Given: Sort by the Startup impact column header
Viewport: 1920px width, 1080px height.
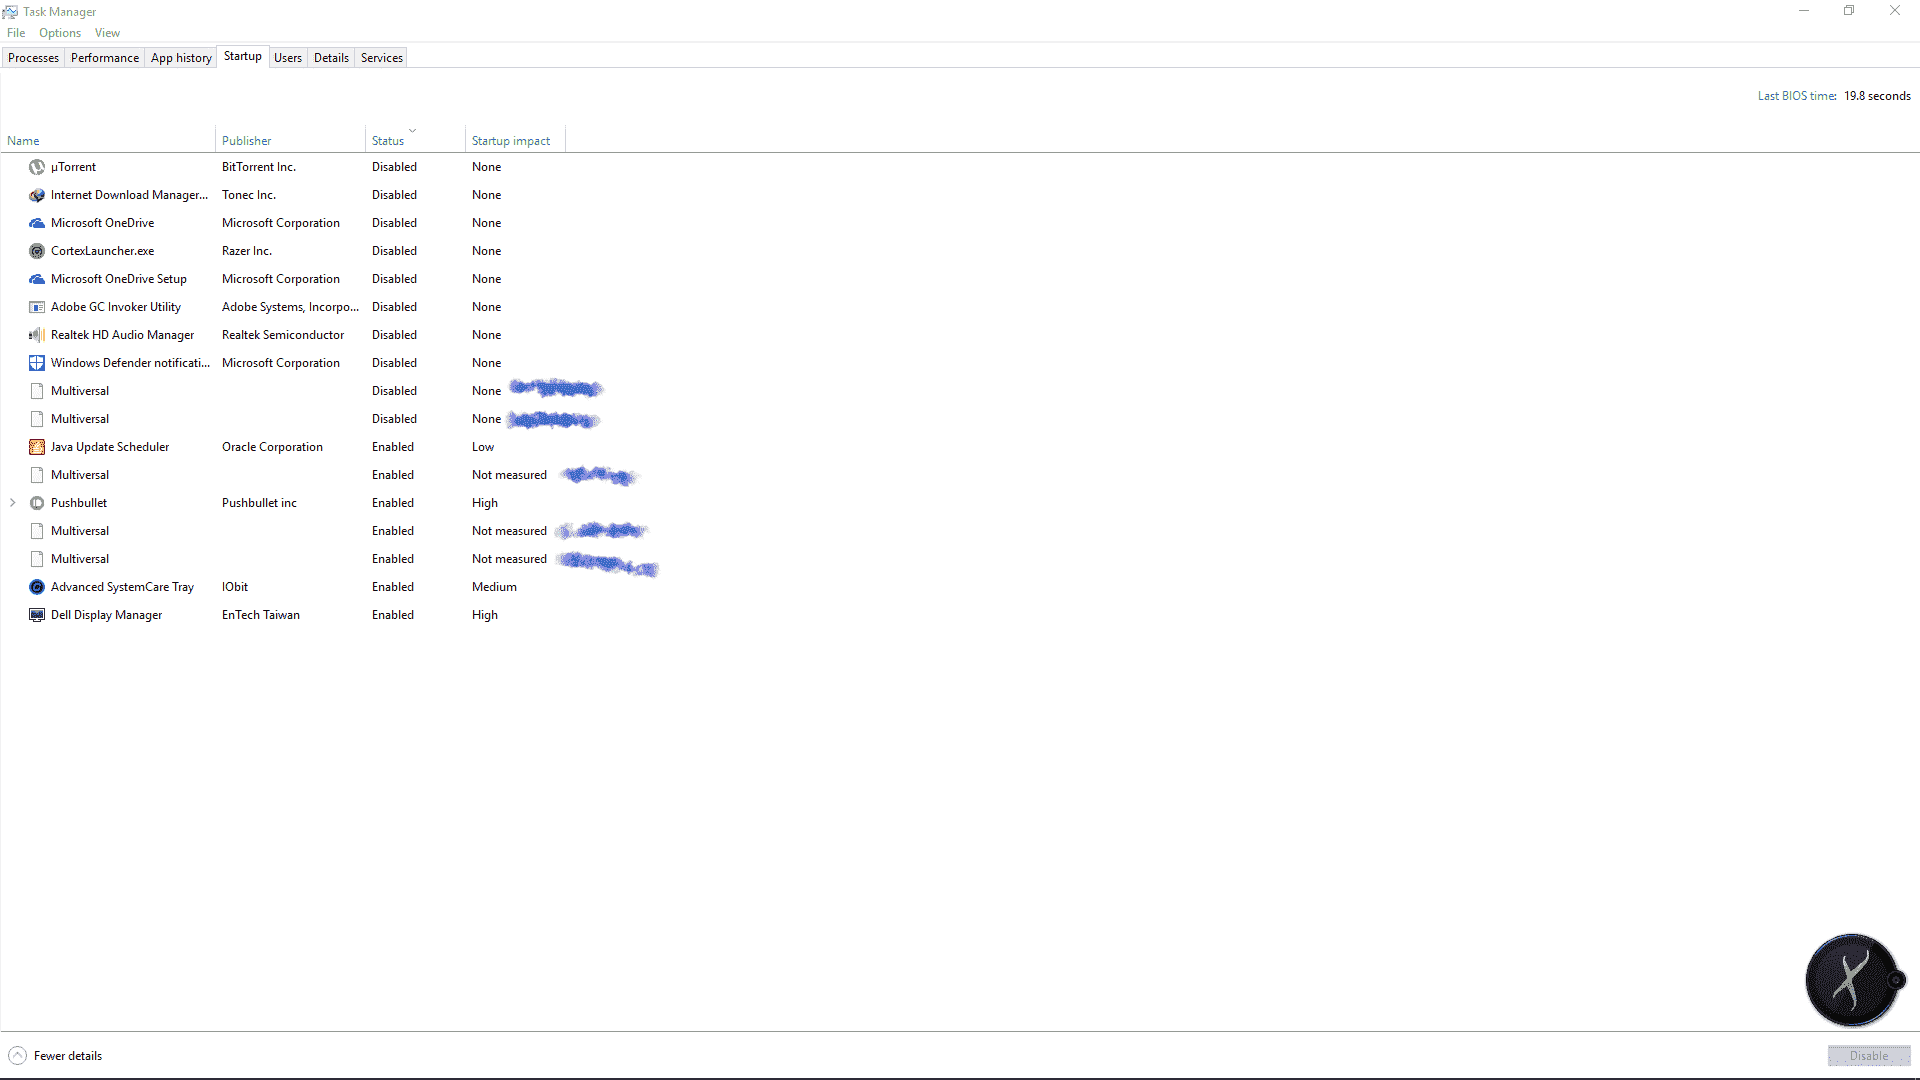Looking at the screenshot, I should (515, 140).
